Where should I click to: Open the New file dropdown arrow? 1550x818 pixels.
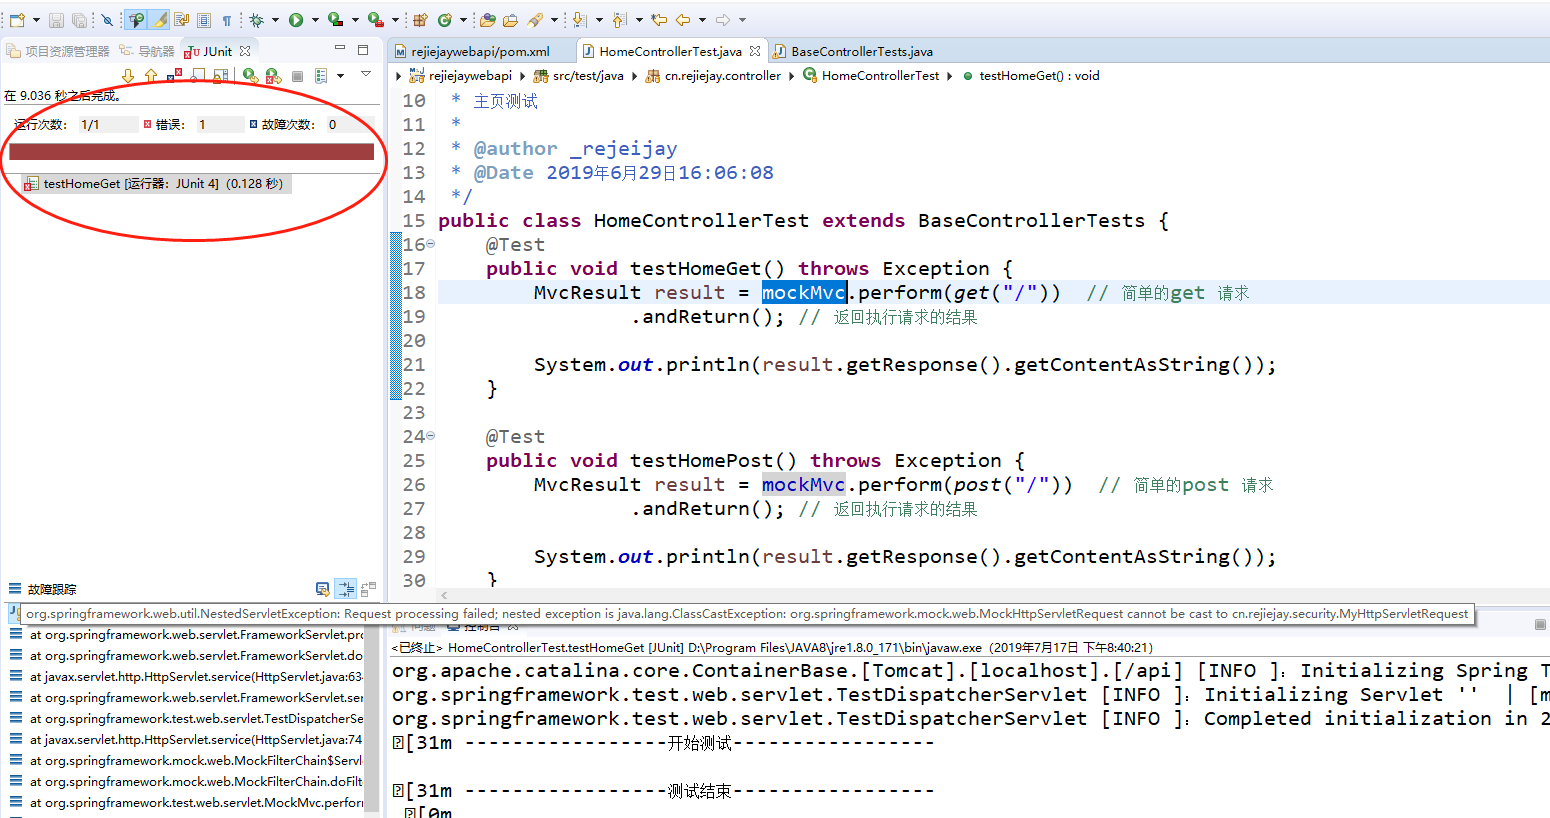pos(36,20)
